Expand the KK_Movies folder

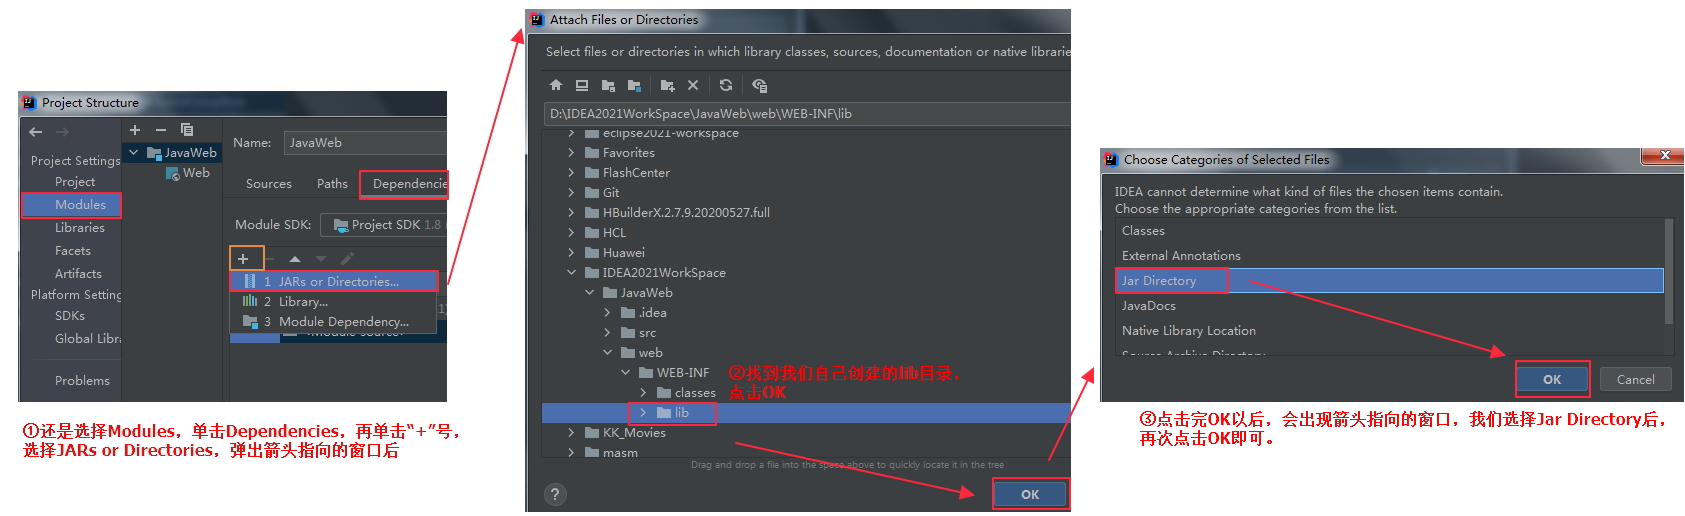click(x=571, y=433)
